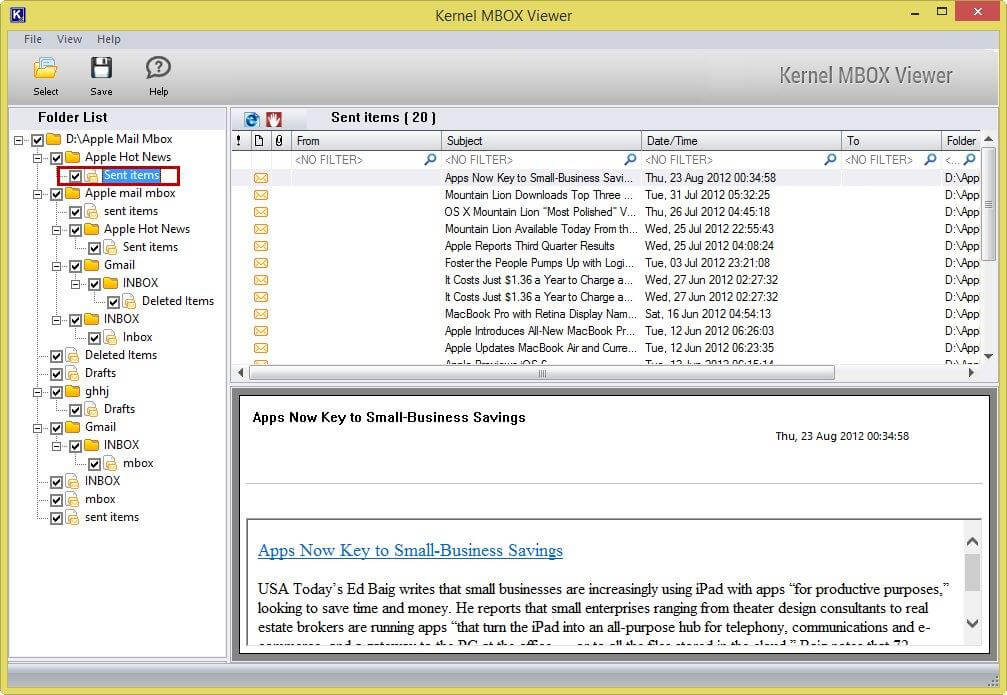Sort by the Date/Time column header

(741, 141)
